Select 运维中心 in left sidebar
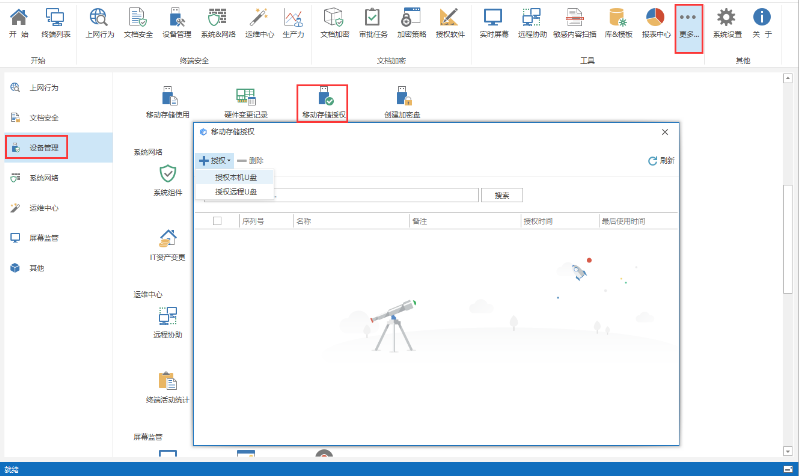 click(59, 208)
